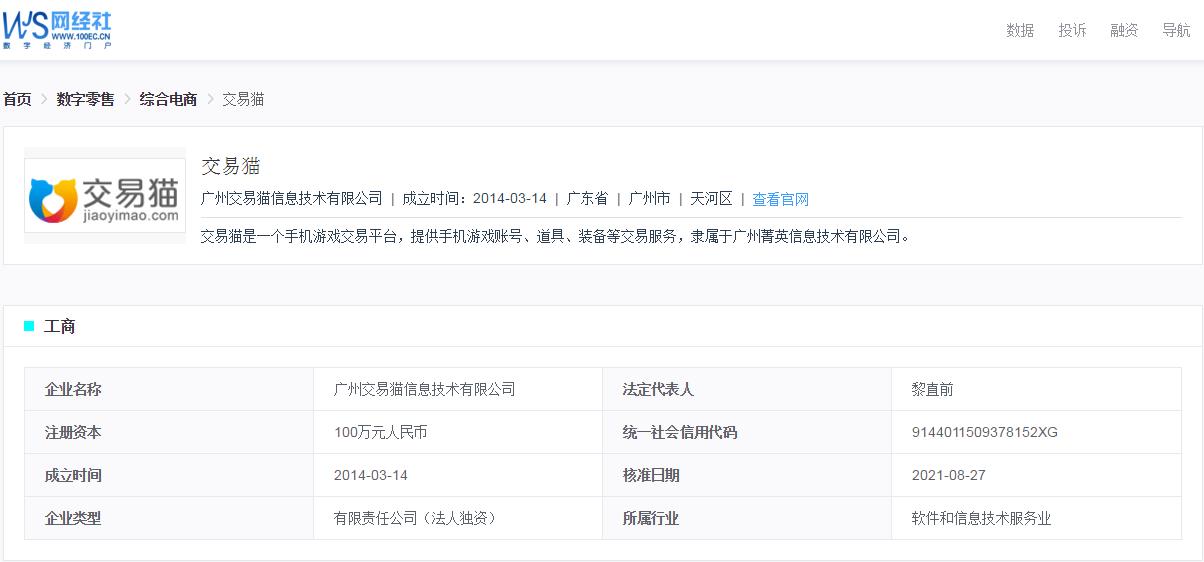This screenshot has height=562, width=1204.
Task: Click the 交易猫 jiaoyimao.com logo image
Action: (105, 195)
